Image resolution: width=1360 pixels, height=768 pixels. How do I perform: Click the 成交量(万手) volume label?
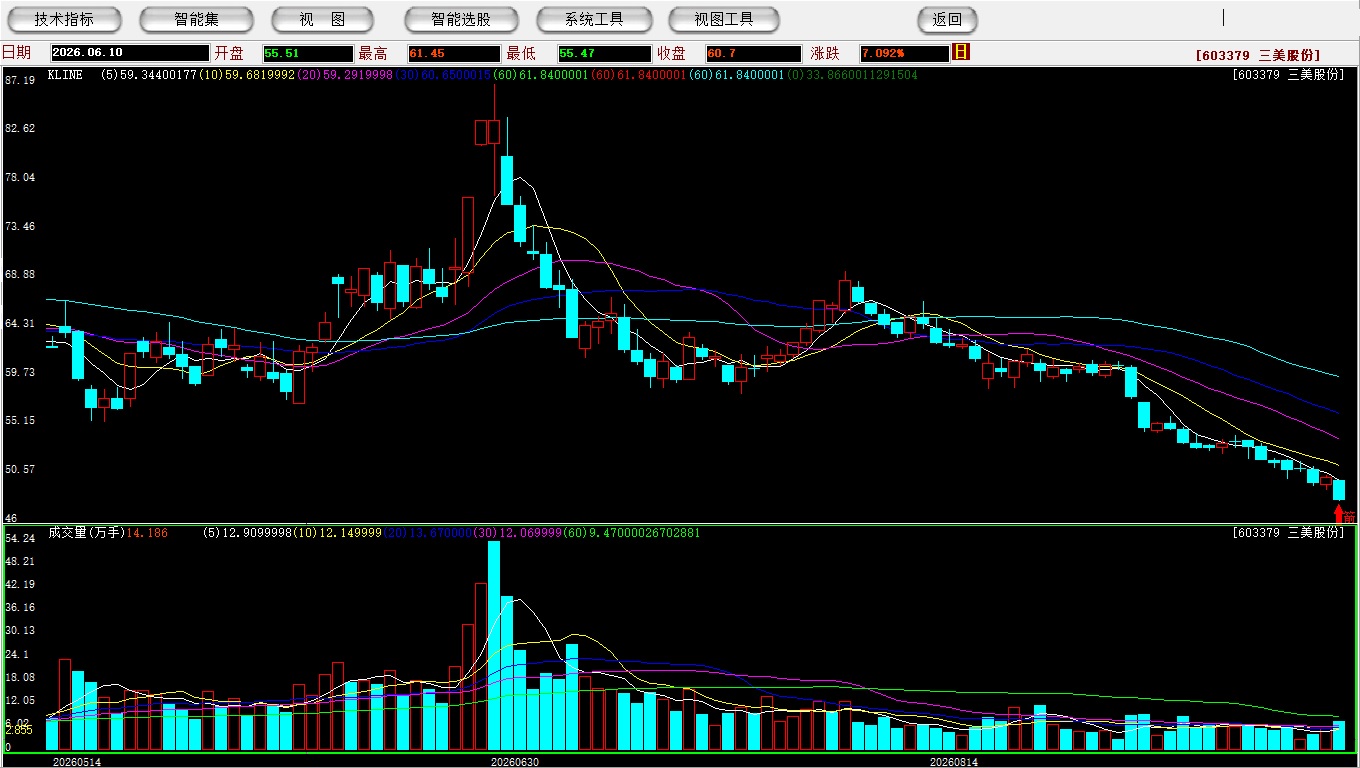tap(86, 533)
